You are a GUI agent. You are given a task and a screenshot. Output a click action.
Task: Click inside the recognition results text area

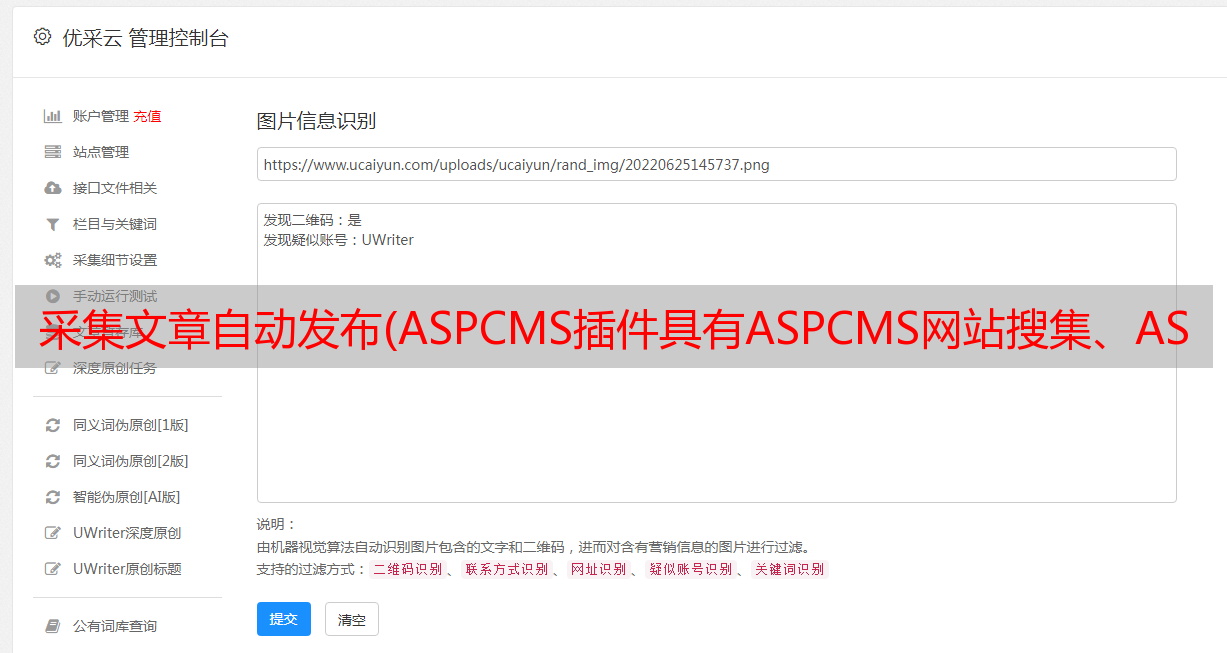[716, 352]
